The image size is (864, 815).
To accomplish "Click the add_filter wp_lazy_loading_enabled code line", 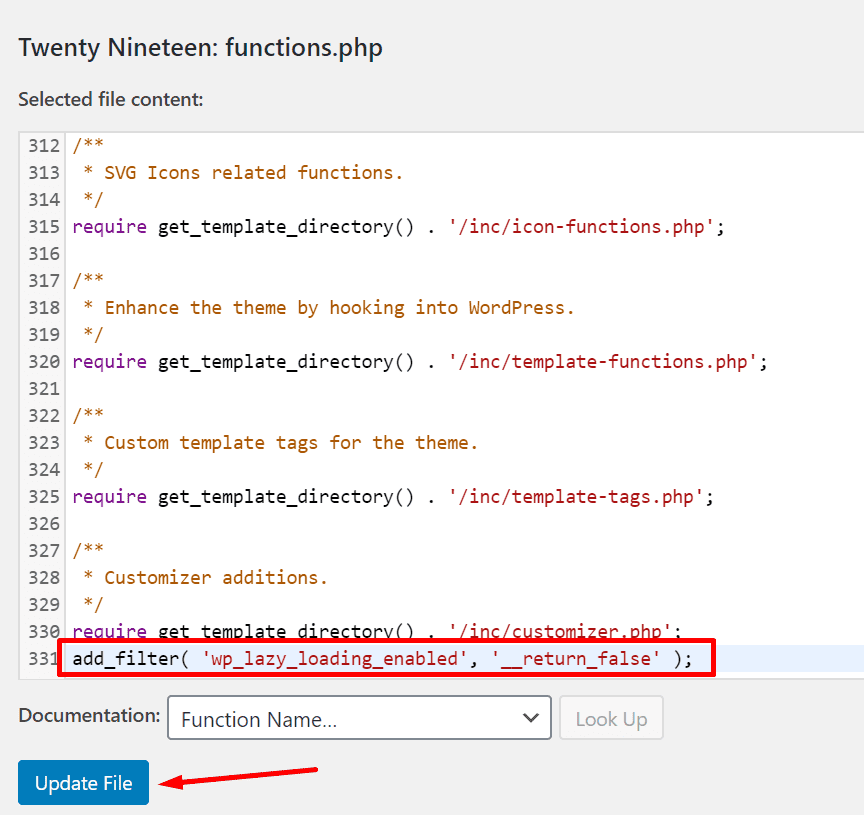I will [382, 659].
